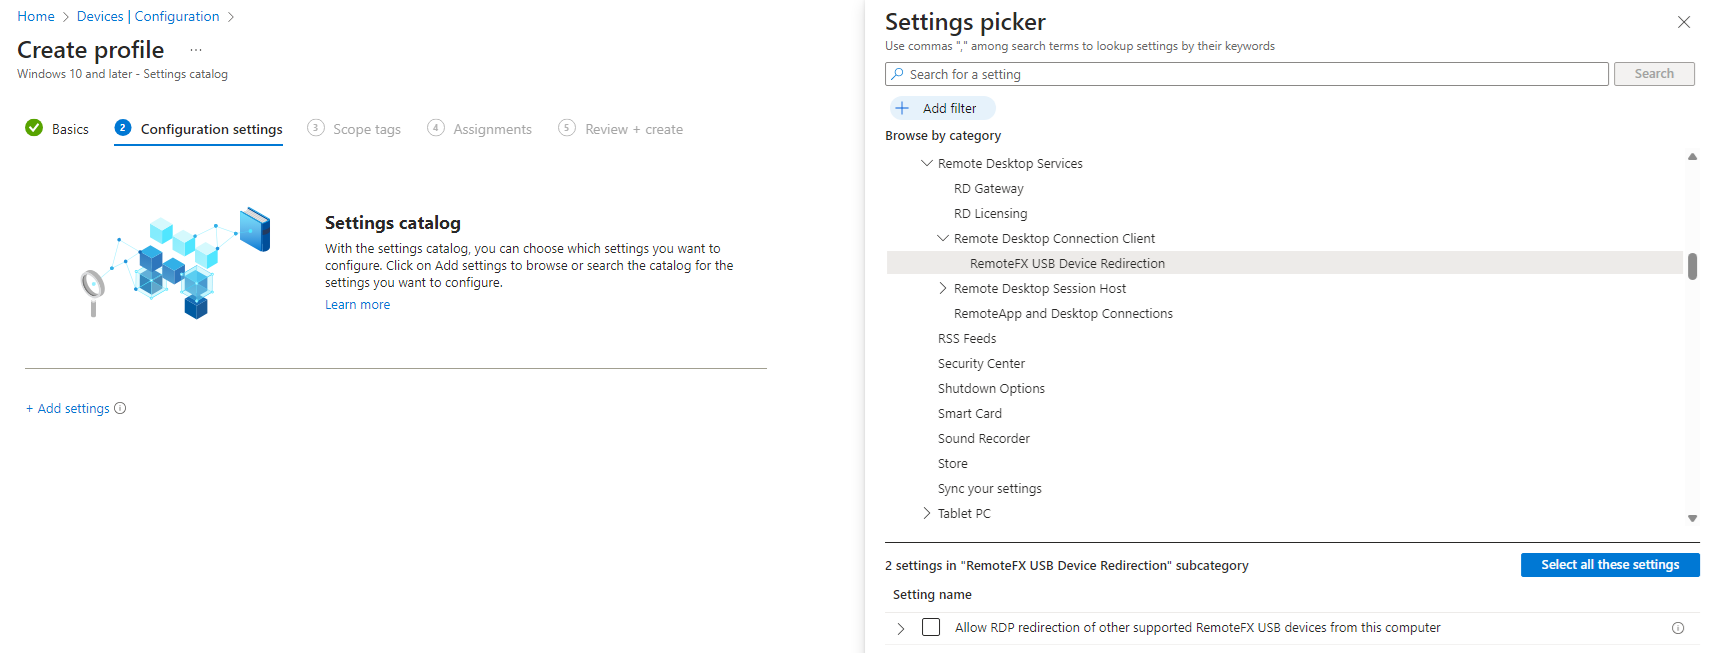Image resolution: width=1716 pixels, height=653 pixels.
Task: Select RD Gateway category
Action: tap(989, 188)
